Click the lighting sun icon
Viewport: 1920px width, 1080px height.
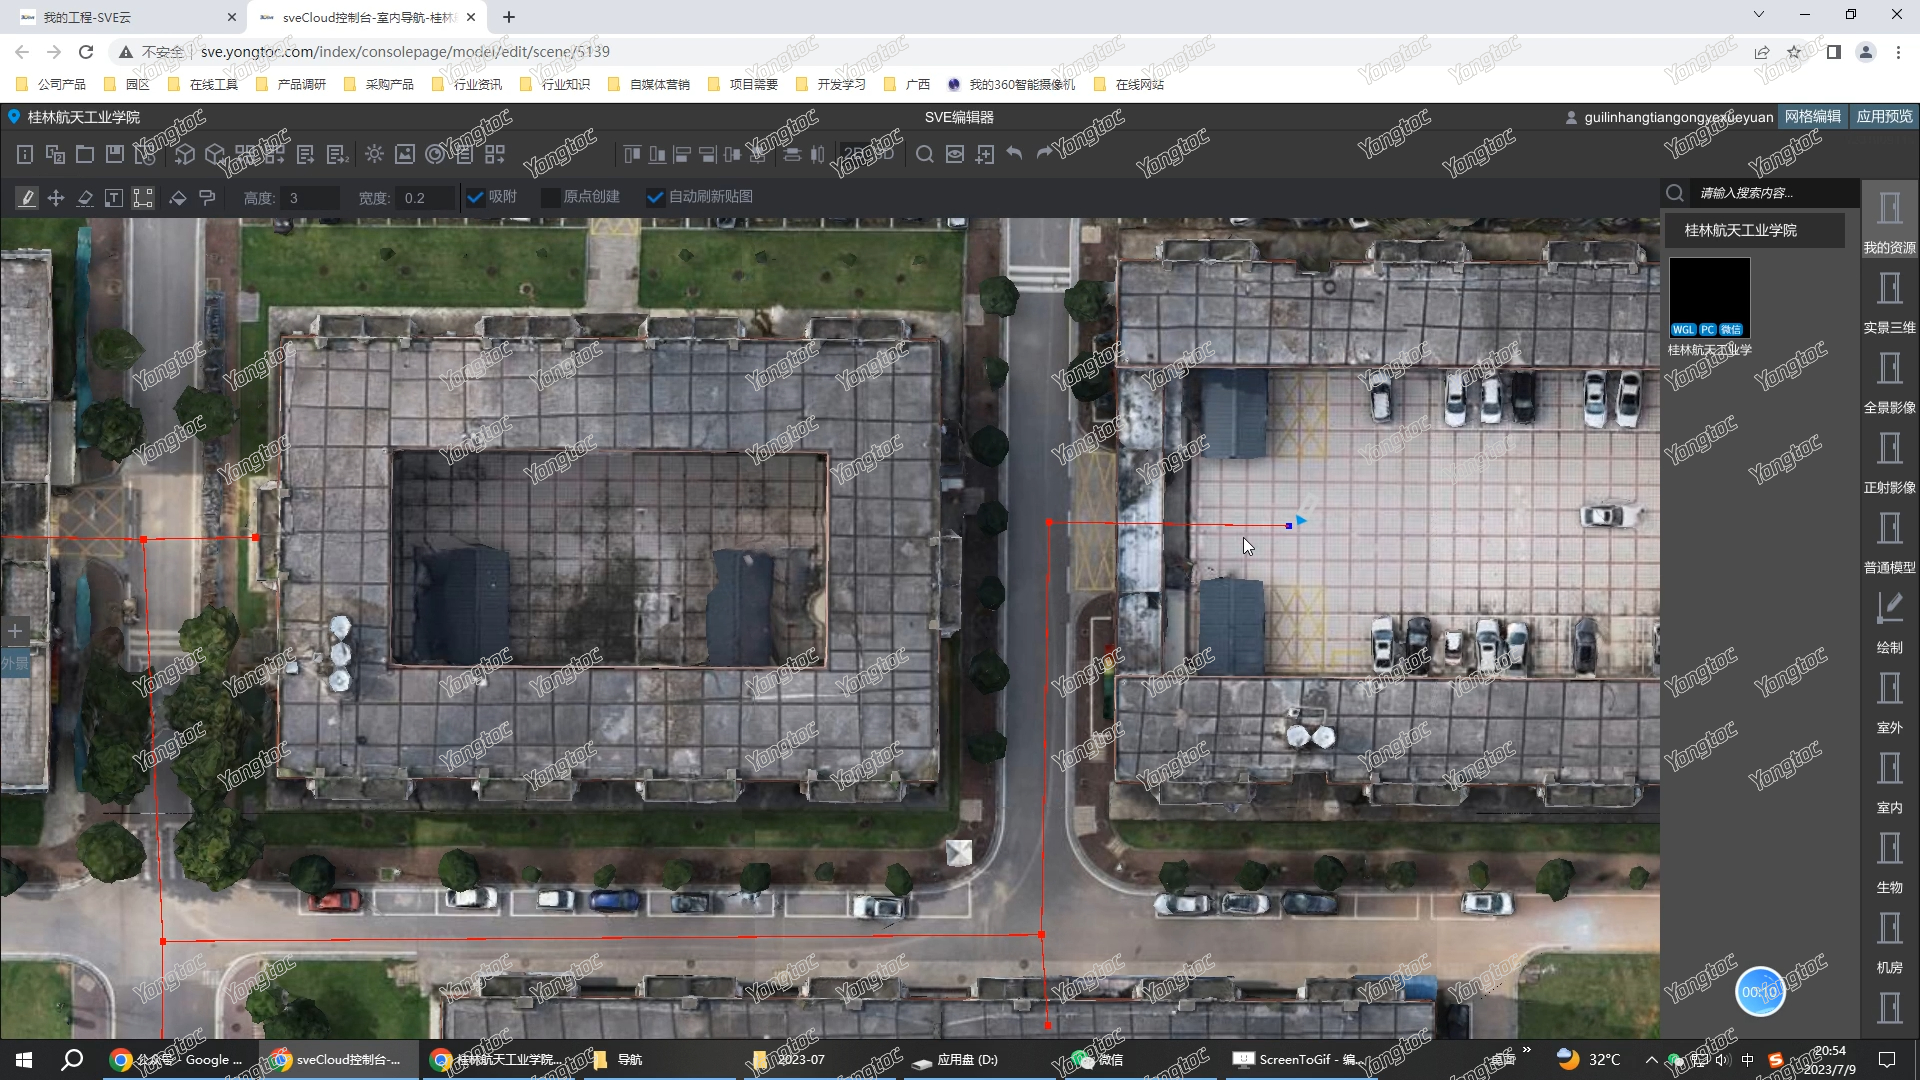point(374,154)
